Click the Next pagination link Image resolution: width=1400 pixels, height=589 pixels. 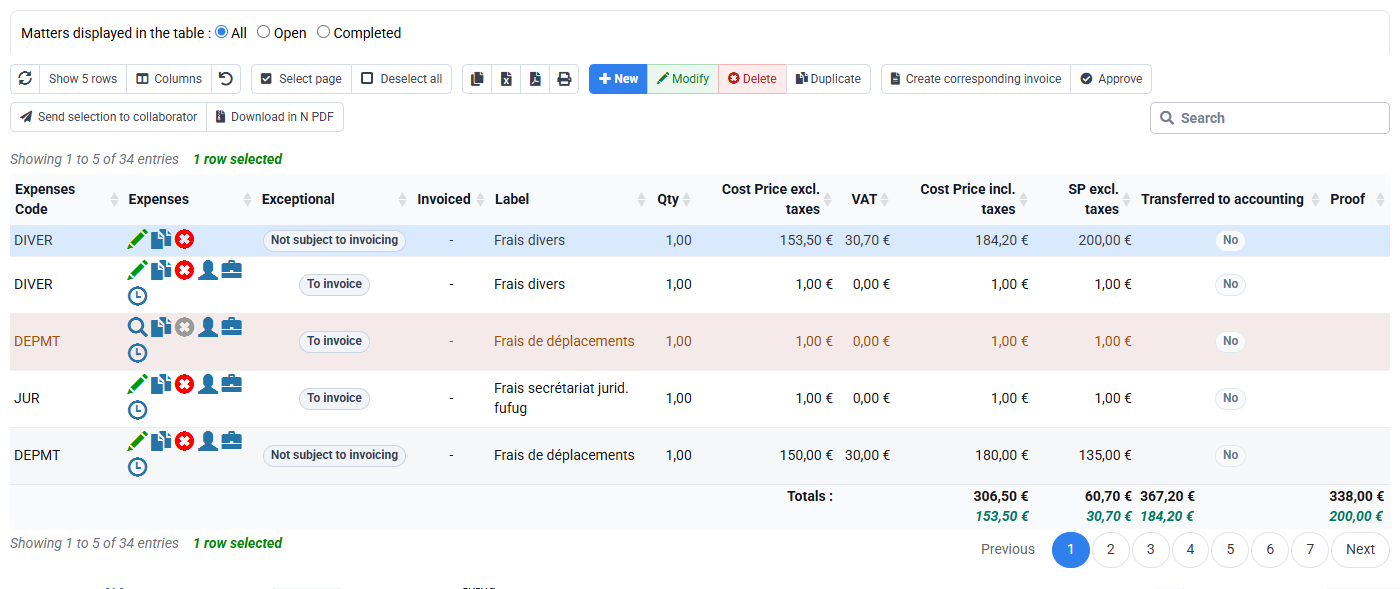pyautogui.click(x=1360, y=549)
